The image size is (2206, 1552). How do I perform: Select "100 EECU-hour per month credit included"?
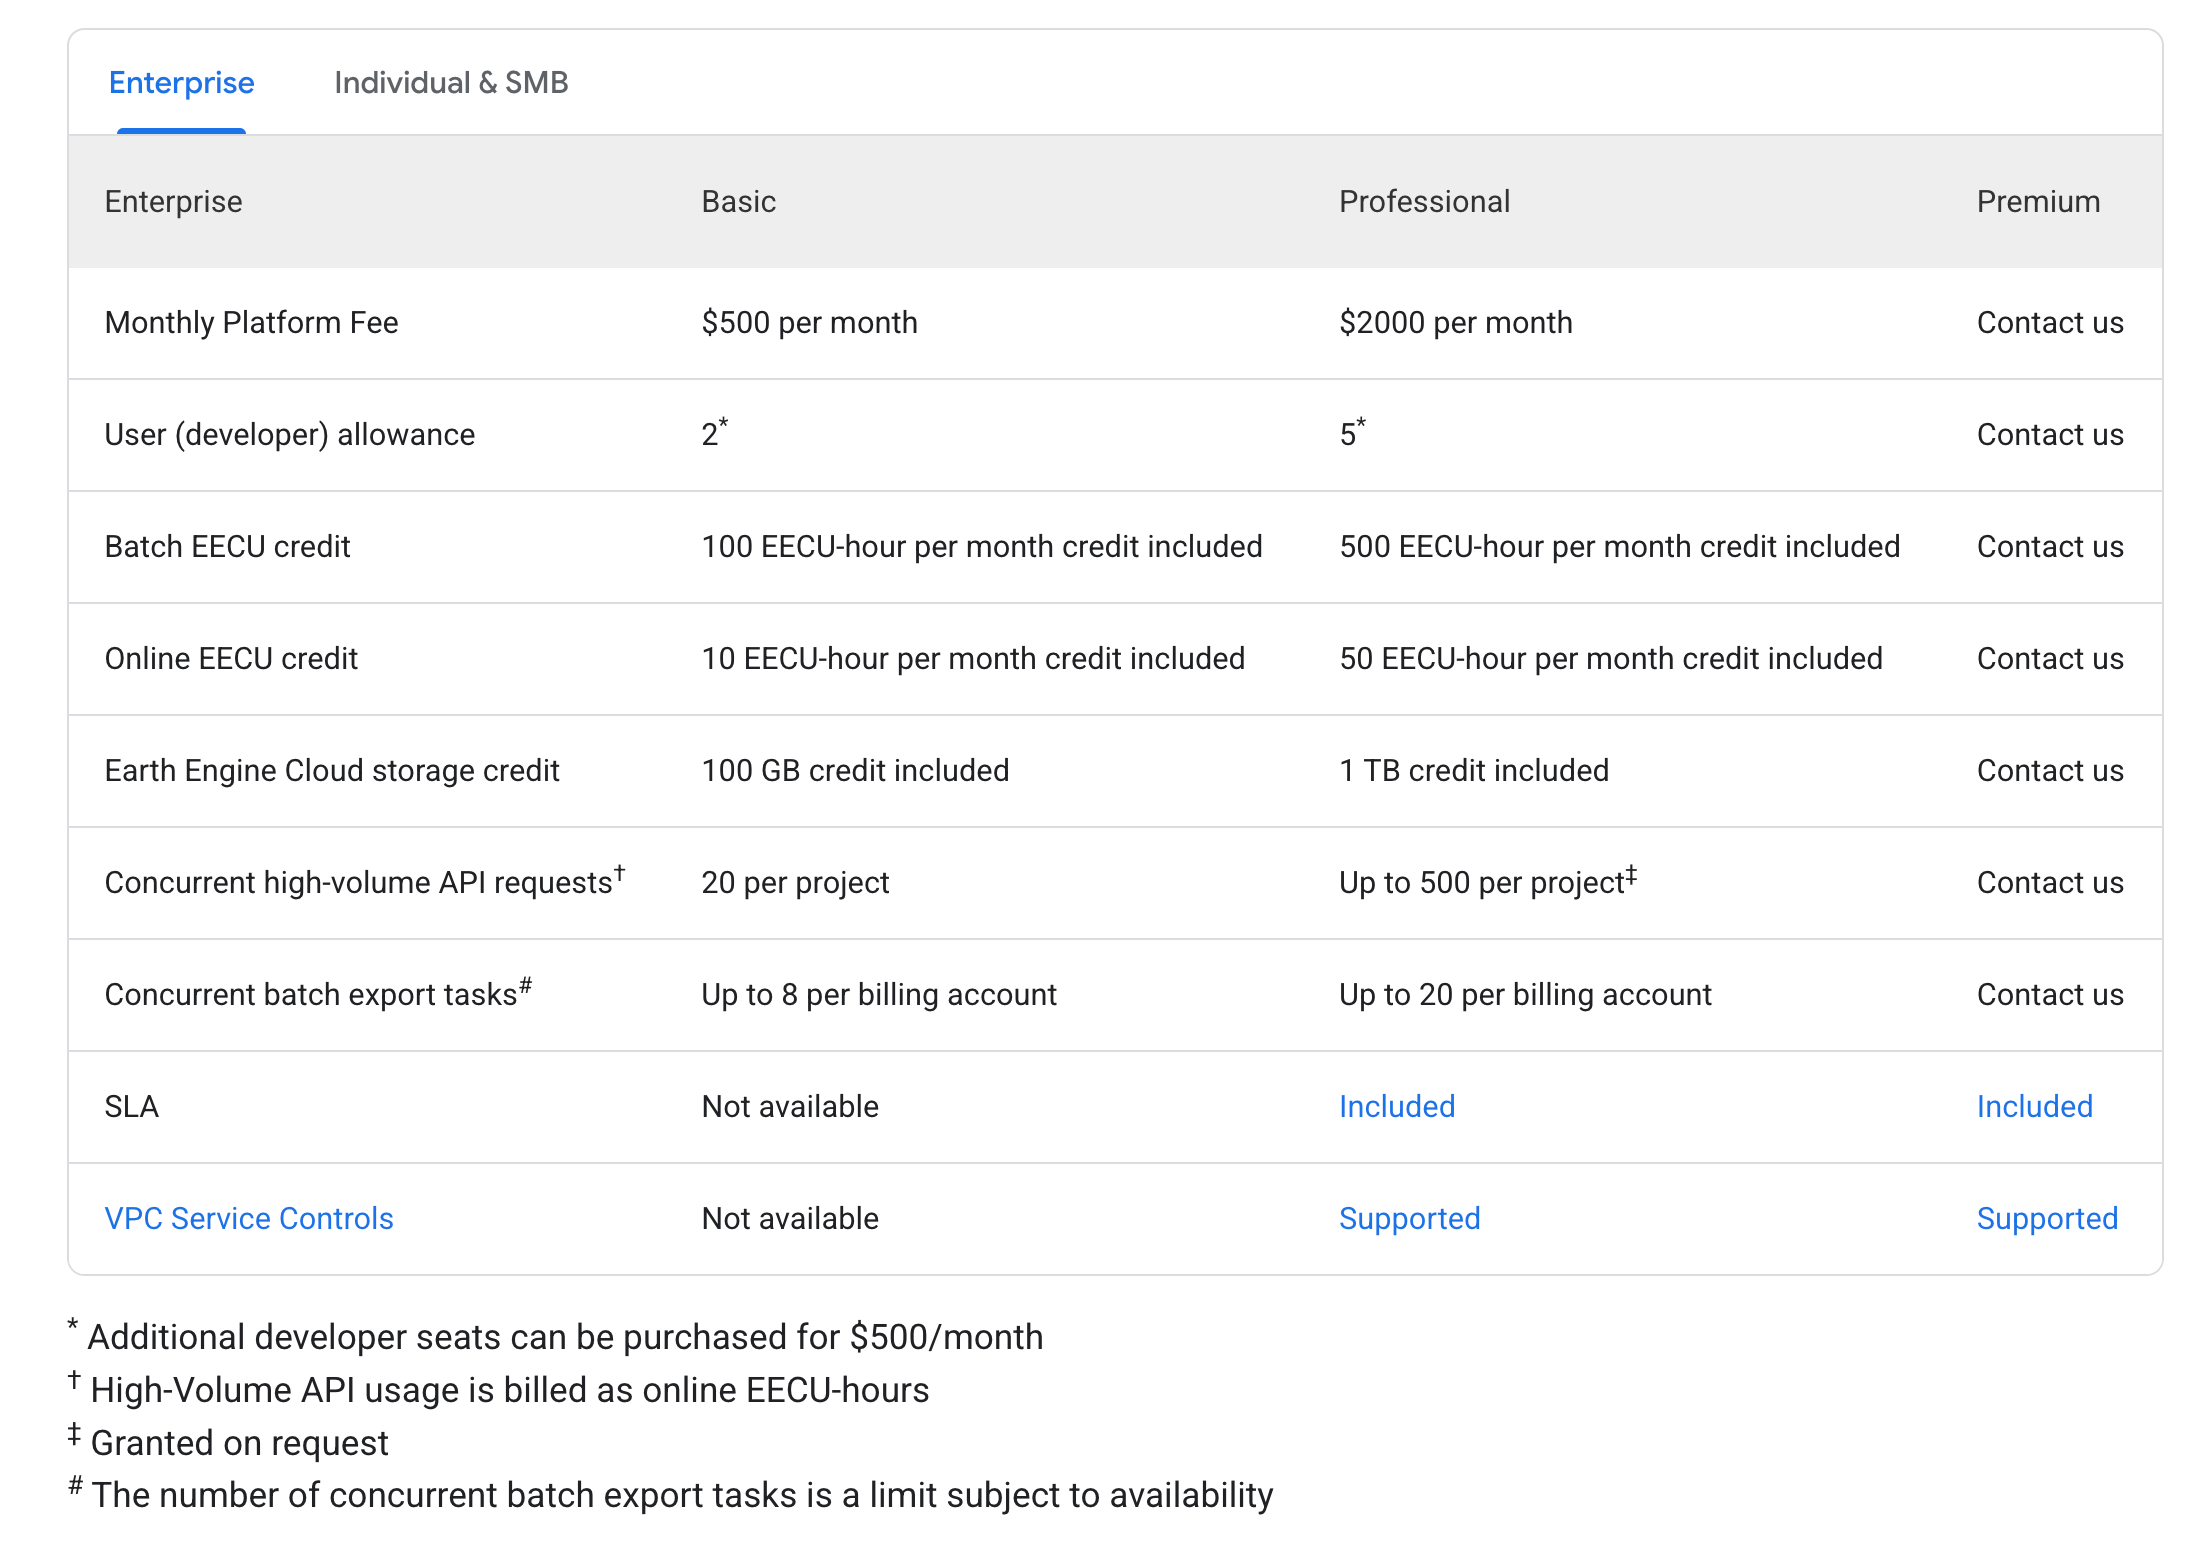(x=982, y=546)
